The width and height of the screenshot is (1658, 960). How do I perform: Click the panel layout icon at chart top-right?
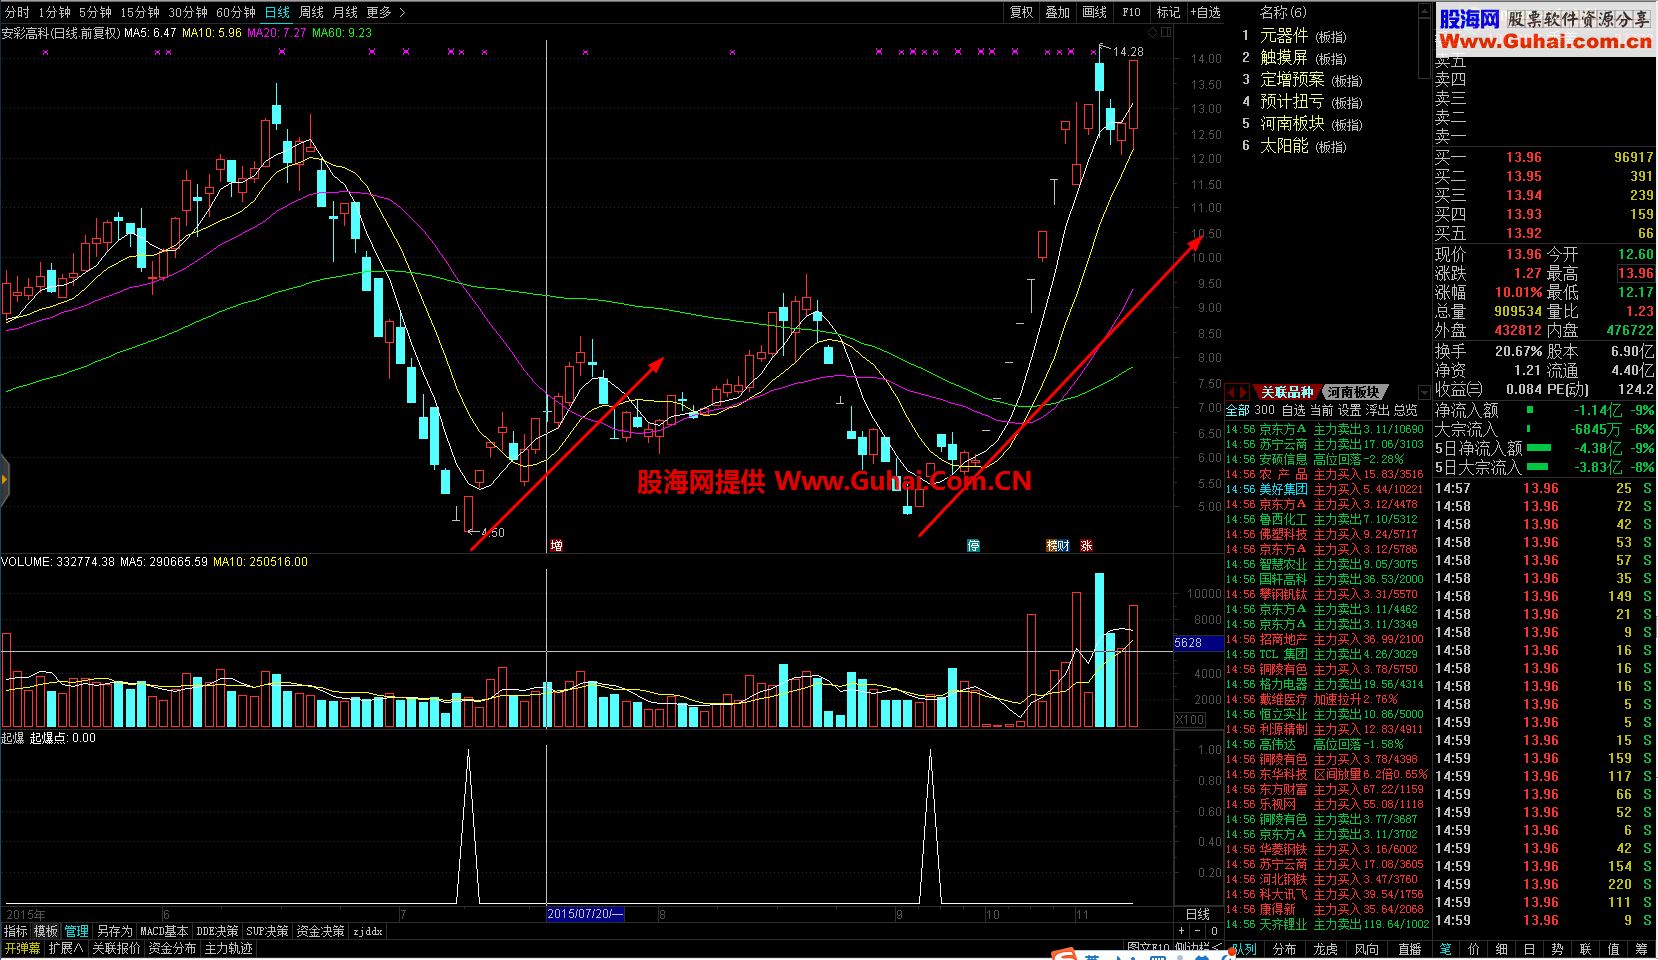point(1166,32)
